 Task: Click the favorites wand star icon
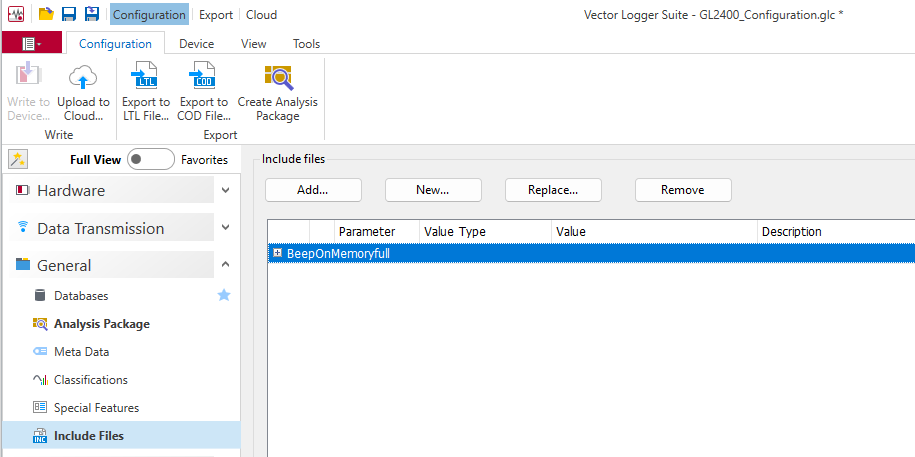point(18,159)
